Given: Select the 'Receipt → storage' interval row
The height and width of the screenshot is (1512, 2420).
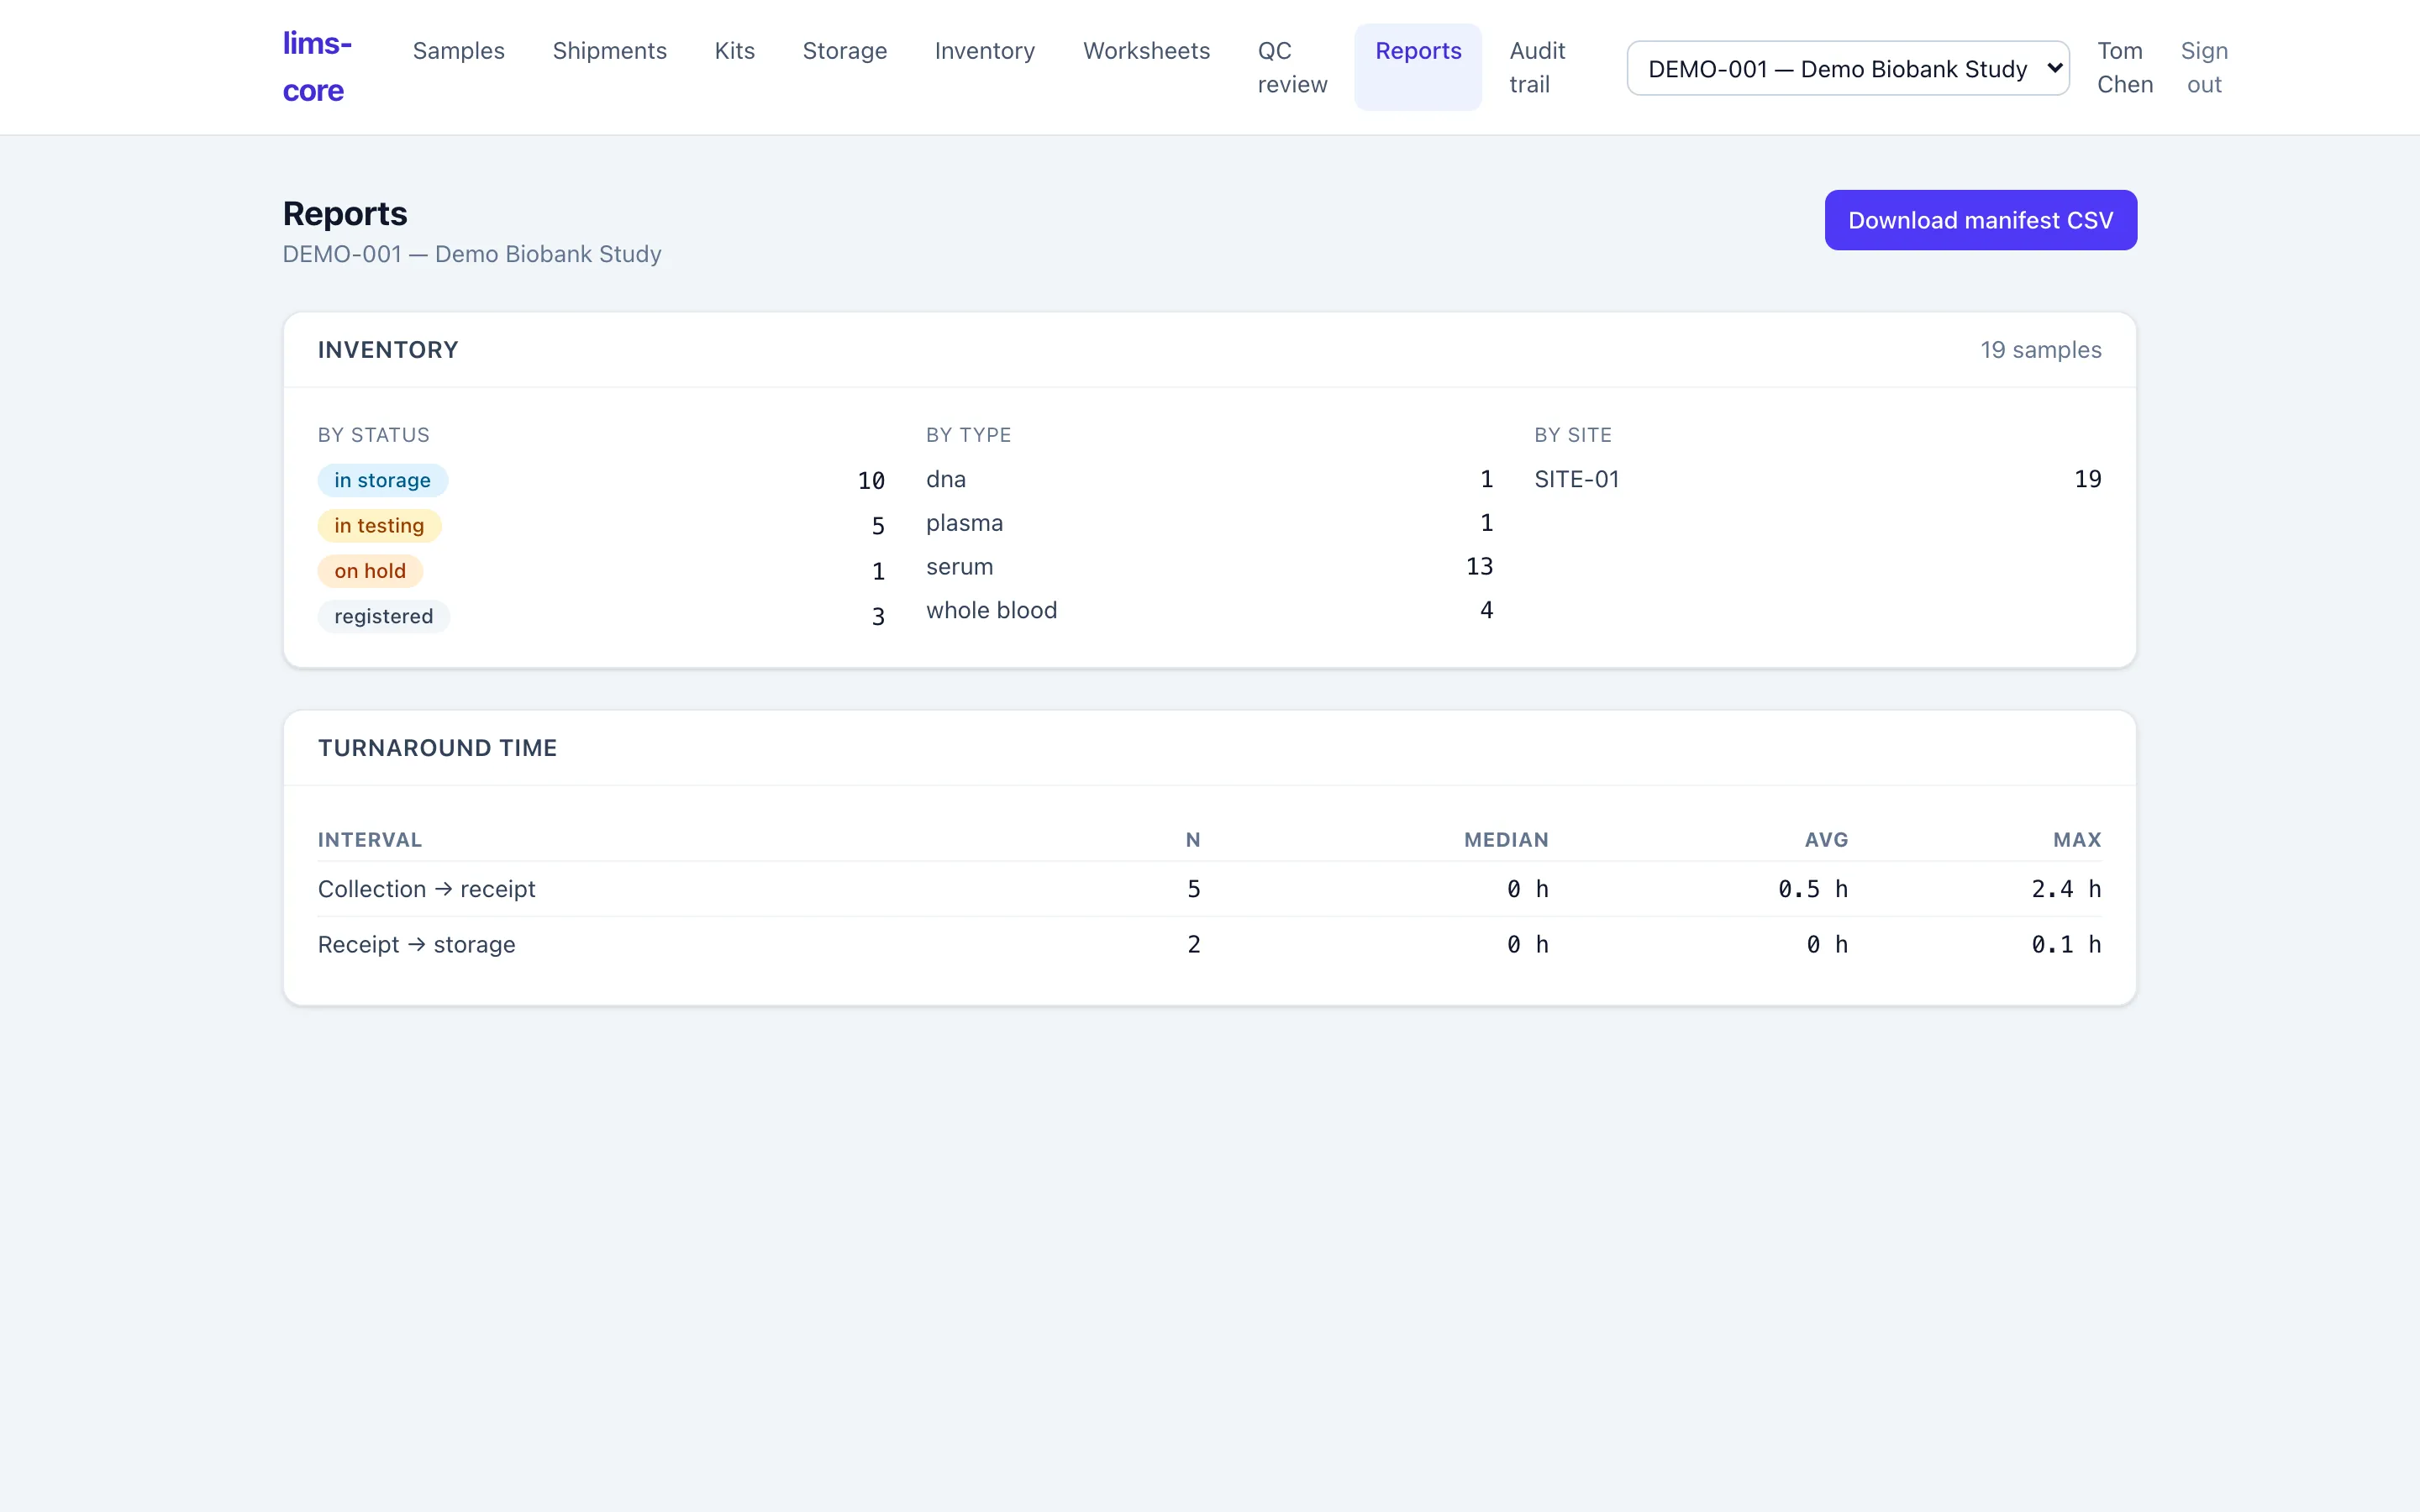Looking at the screenshot, I should pos(1209,945).
